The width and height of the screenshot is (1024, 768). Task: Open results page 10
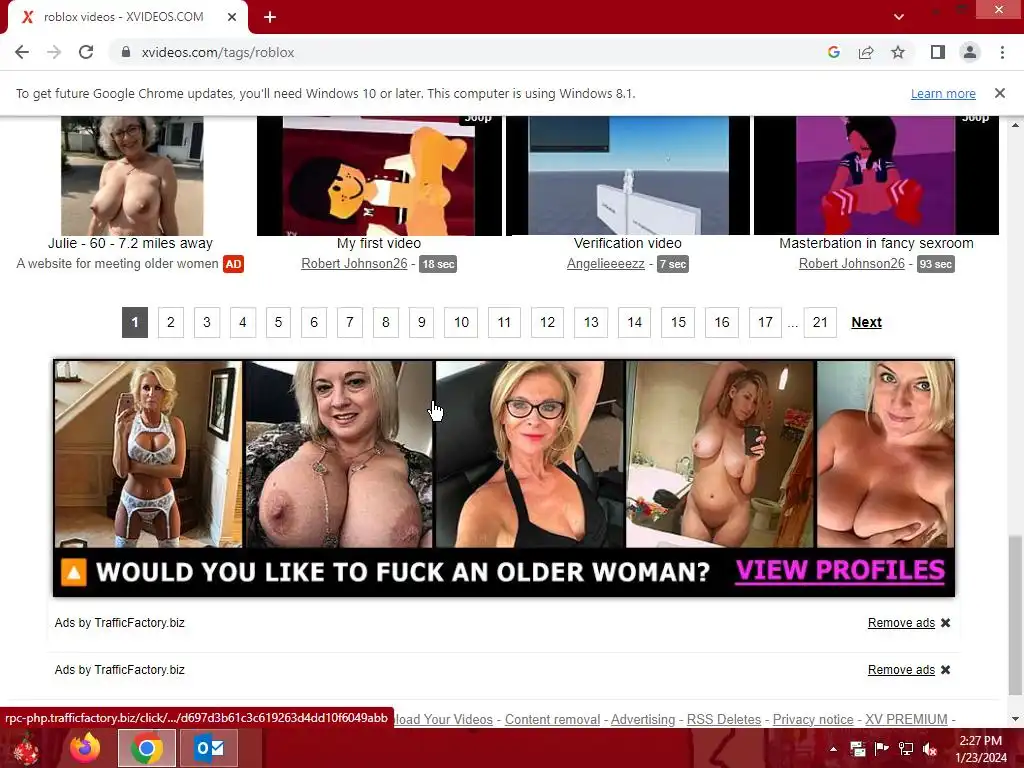461,322
